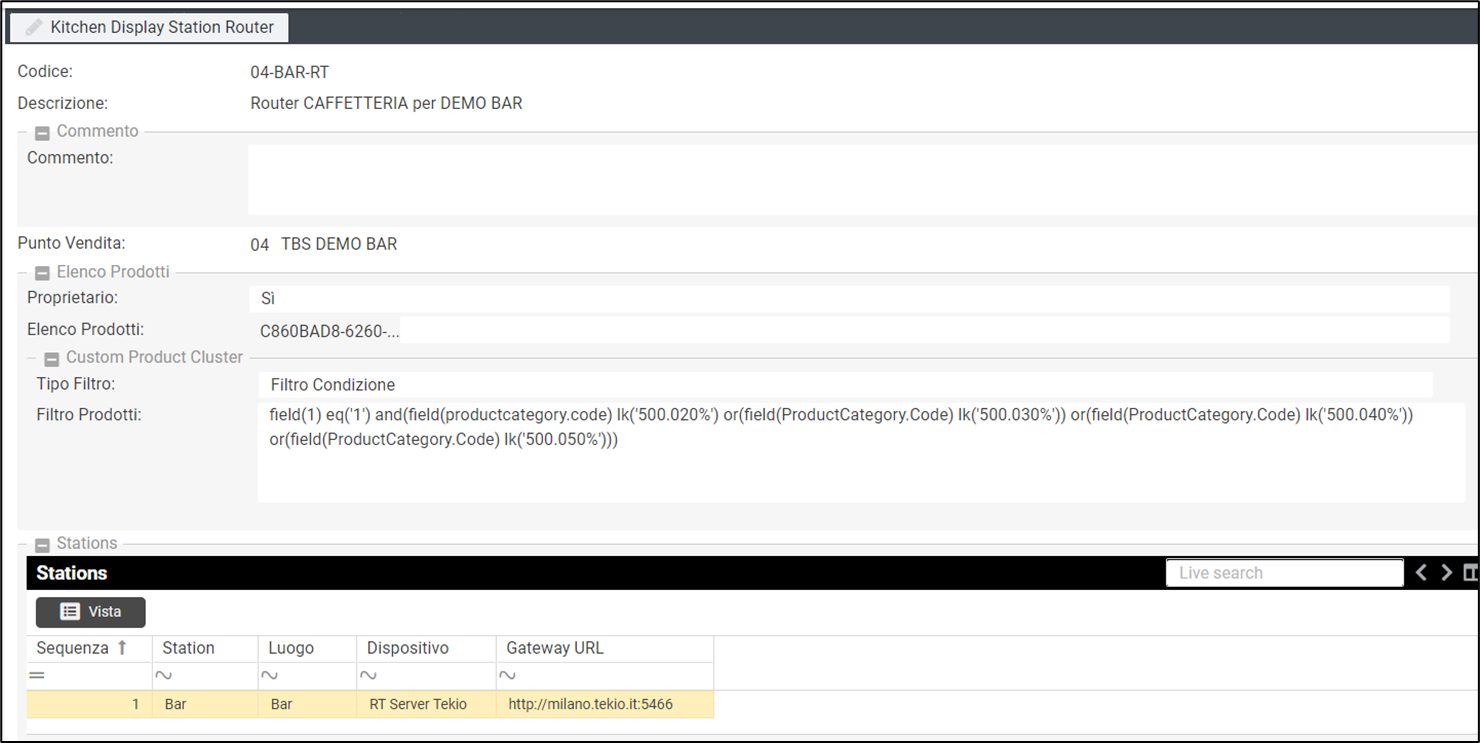Sort by the Station column header
Viewport: 1480px width, 743px height.
pyautogui.click(x=189, y=648)
